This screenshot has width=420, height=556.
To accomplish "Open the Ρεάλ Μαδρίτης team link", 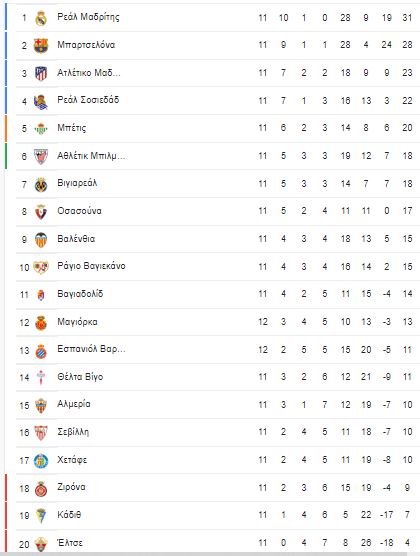I will tap(88, 17).
